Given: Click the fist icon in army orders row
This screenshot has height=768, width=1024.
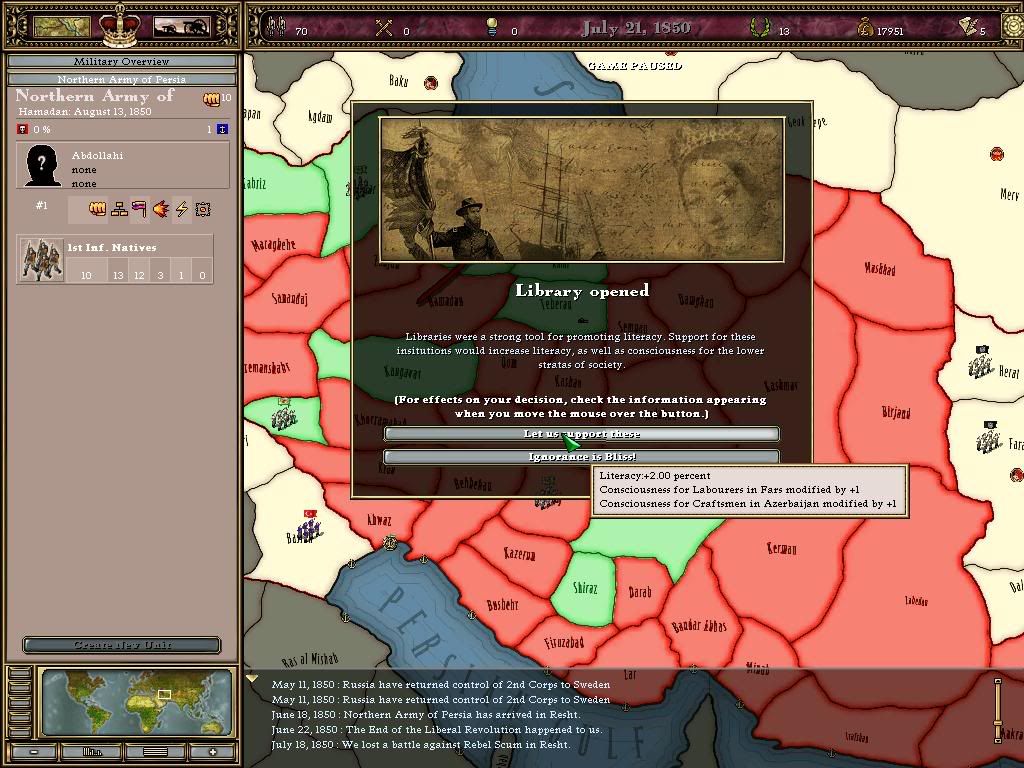Looking at the screenshot, I should [97, 209].
